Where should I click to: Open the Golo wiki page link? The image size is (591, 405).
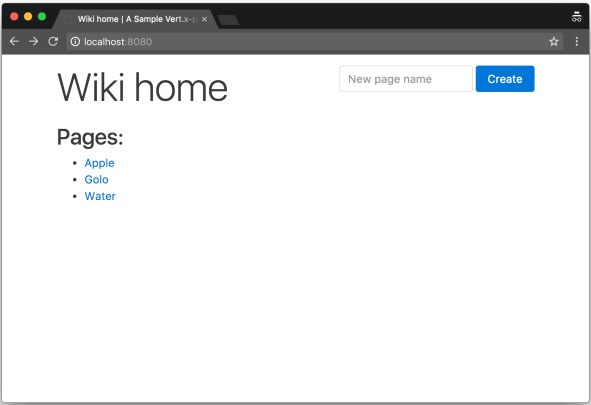point(96,179)
